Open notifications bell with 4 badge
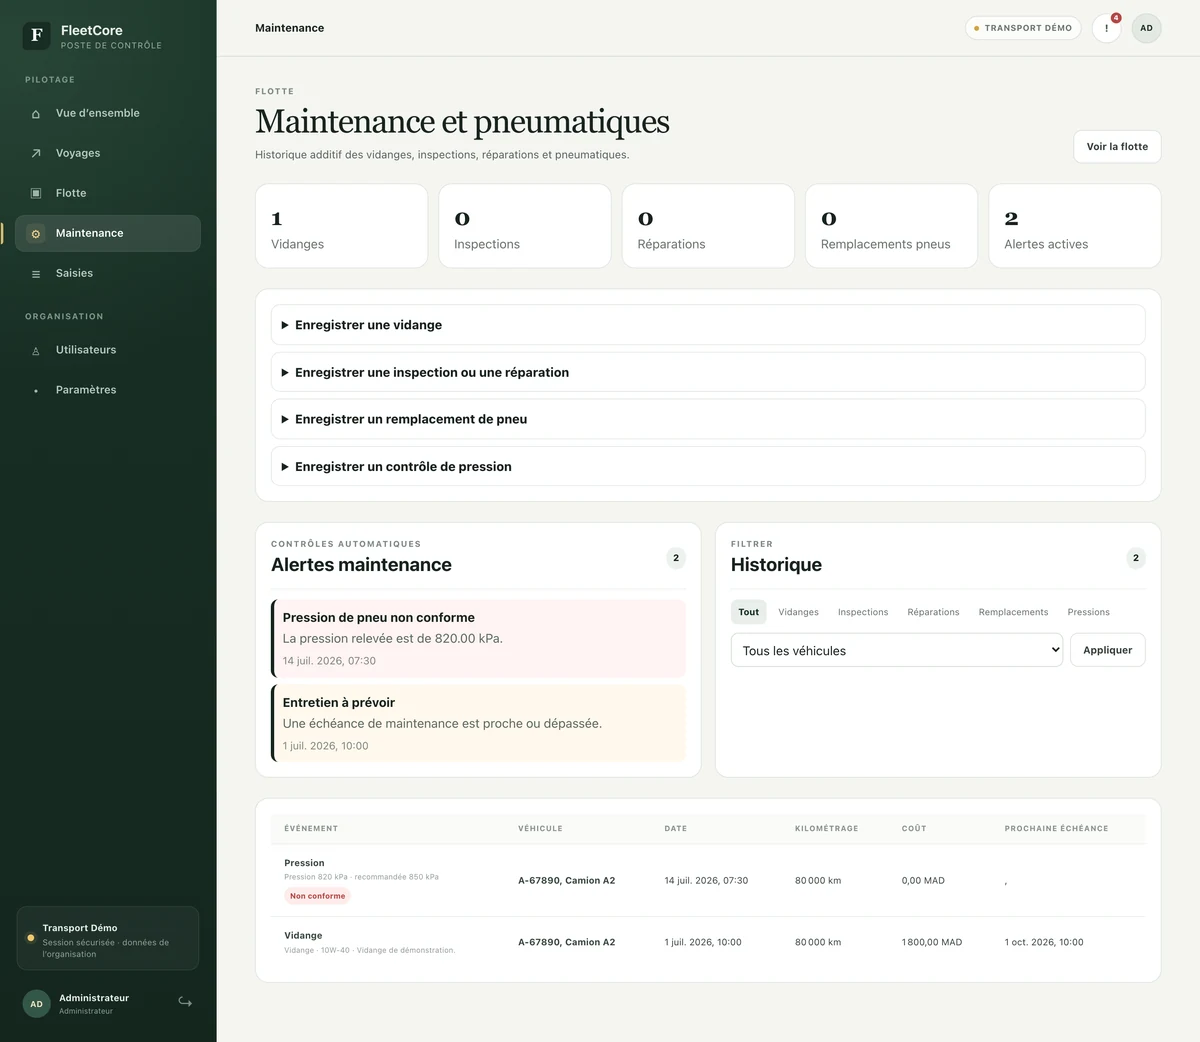1200x1042 pixels. point(1106,28)
